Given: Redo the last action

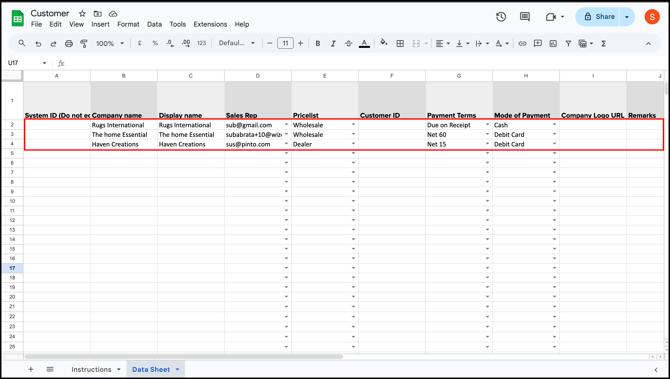Looking at the screenshot, I should 53,44.
